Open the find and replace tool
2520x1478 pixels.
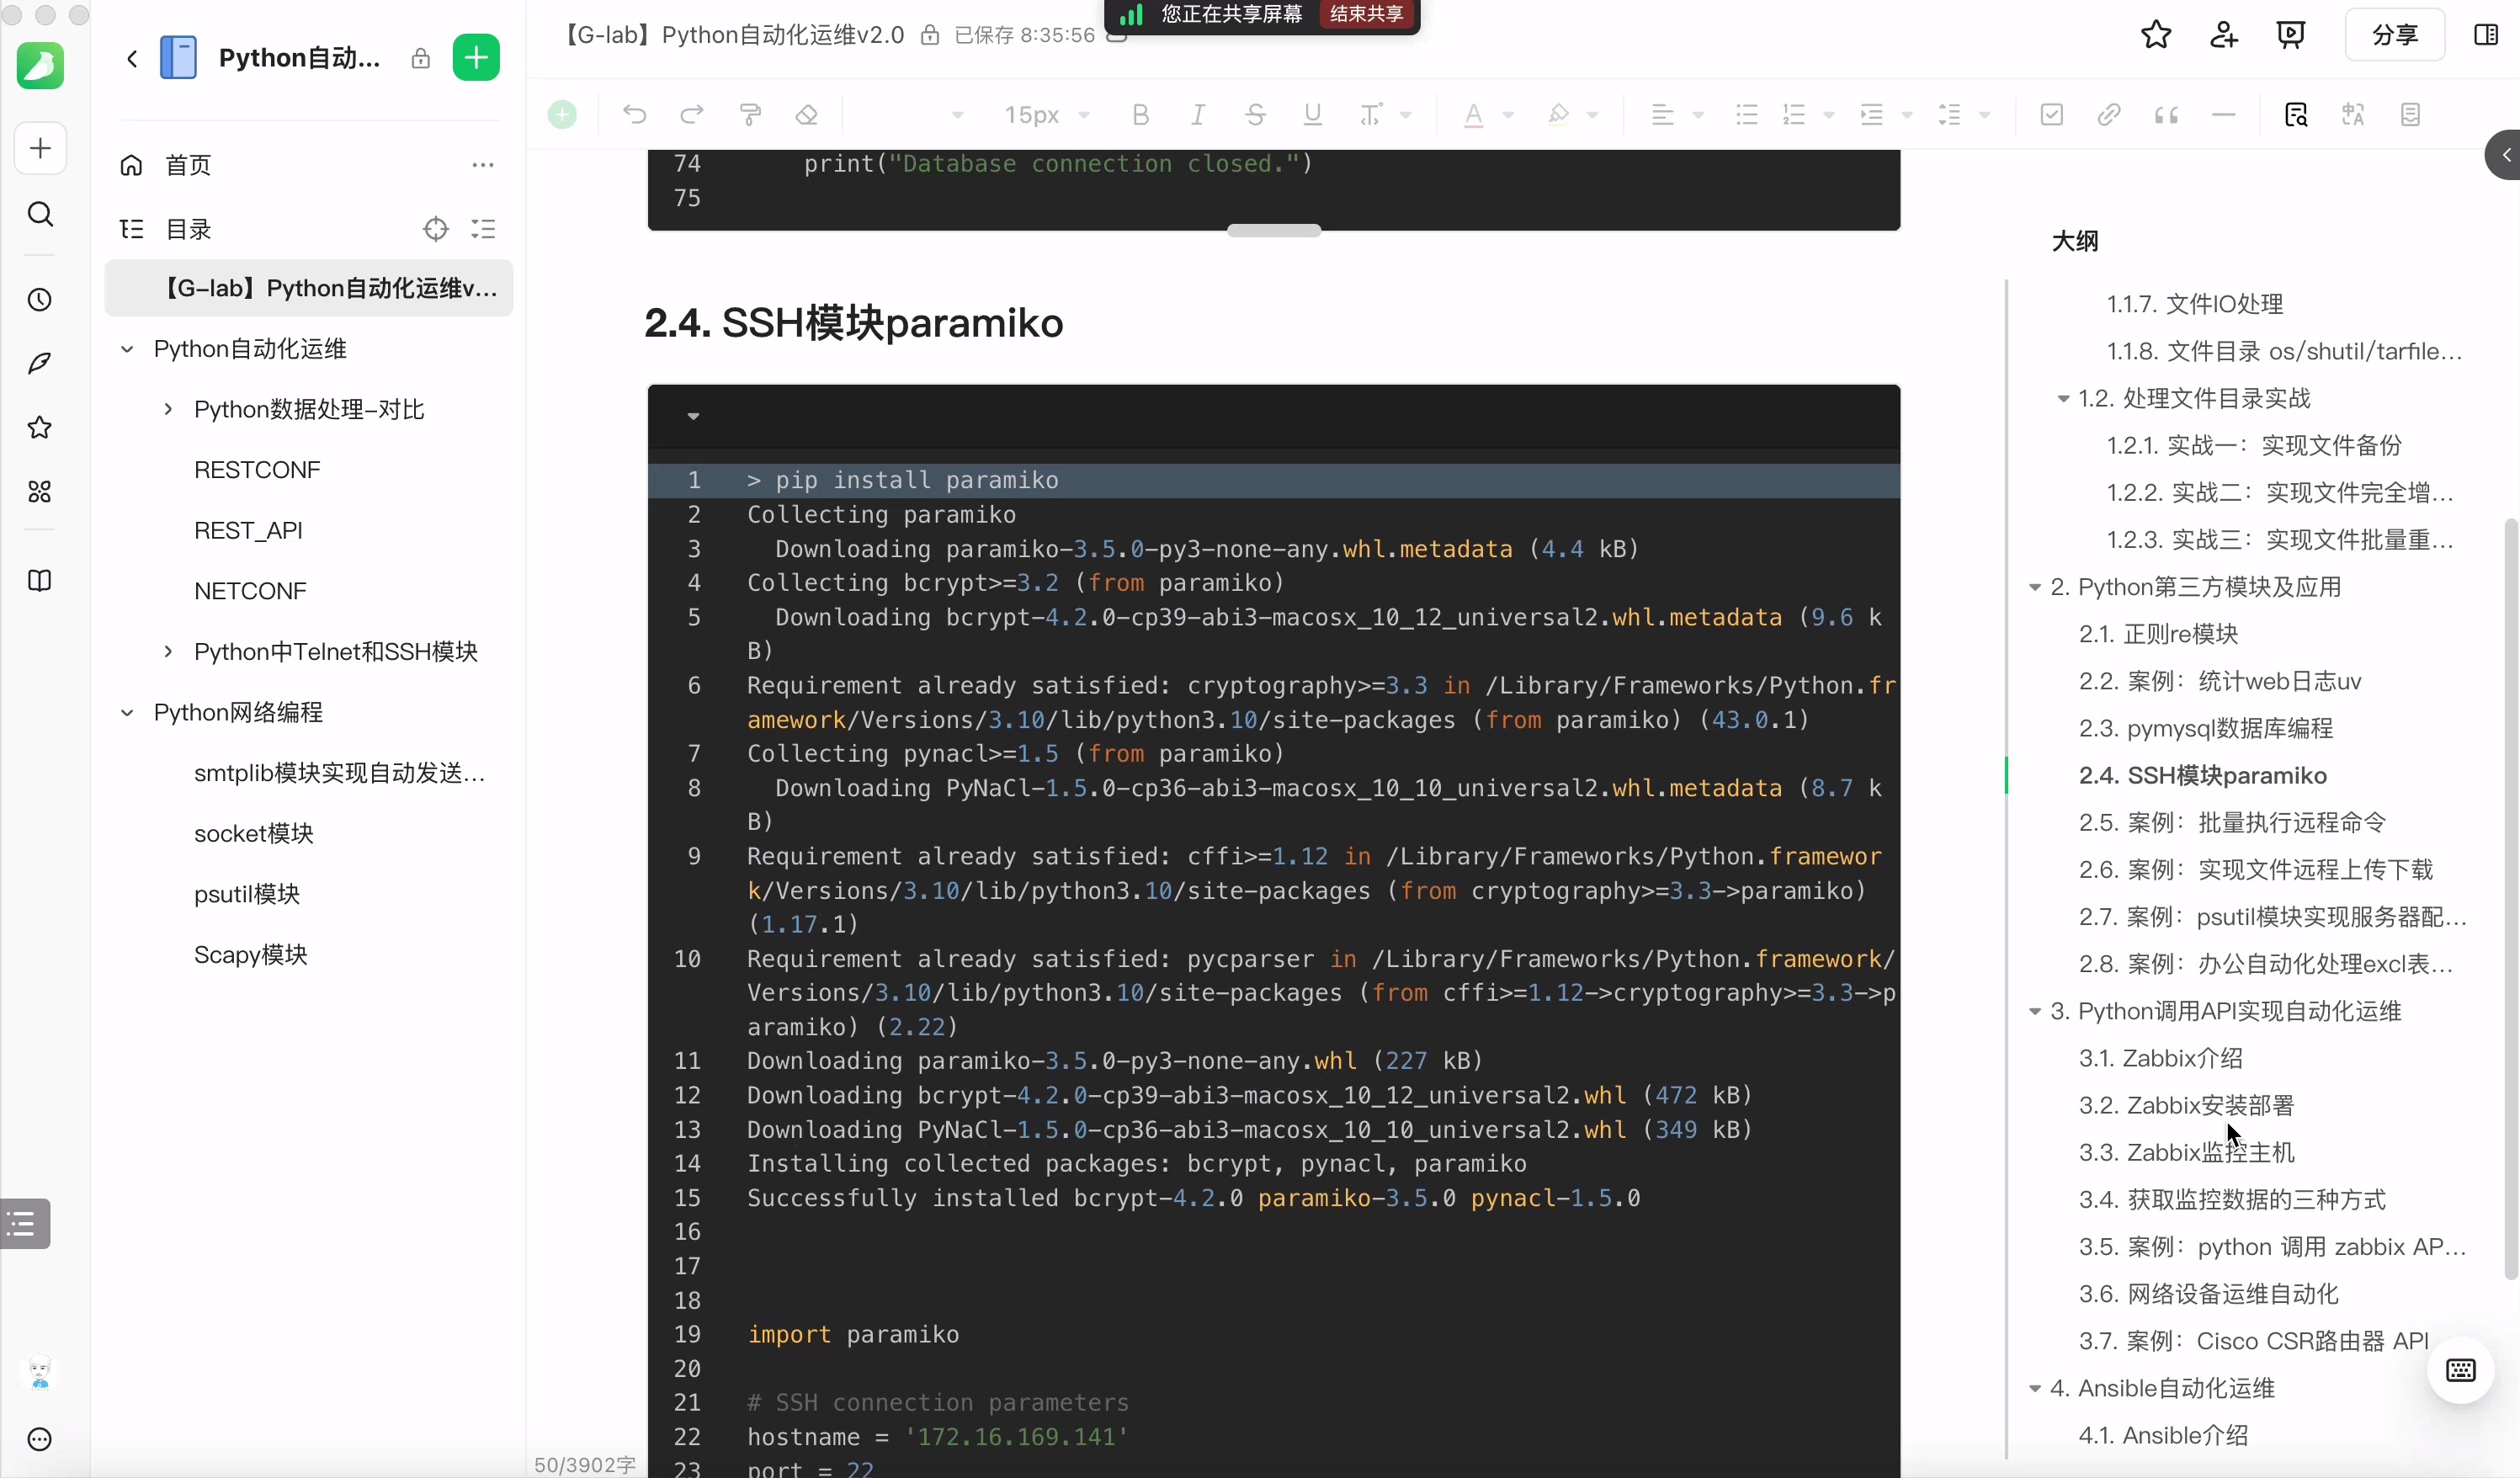[x=2296, y=115]
